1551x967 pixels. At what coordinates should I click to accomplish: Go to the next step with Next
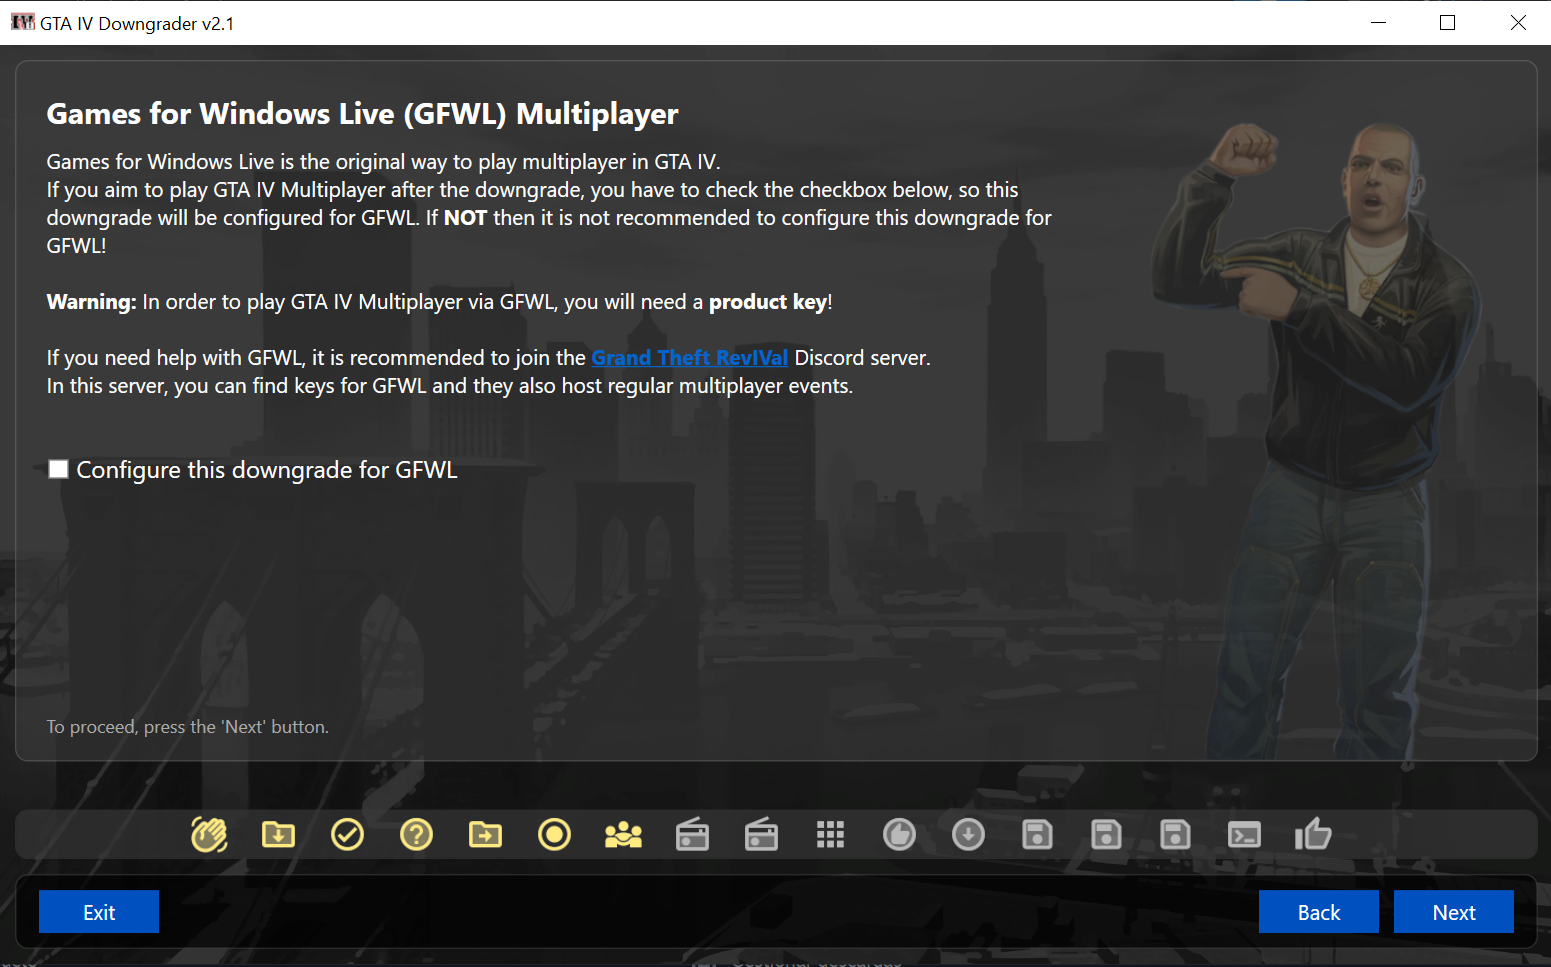point(1453,912)
